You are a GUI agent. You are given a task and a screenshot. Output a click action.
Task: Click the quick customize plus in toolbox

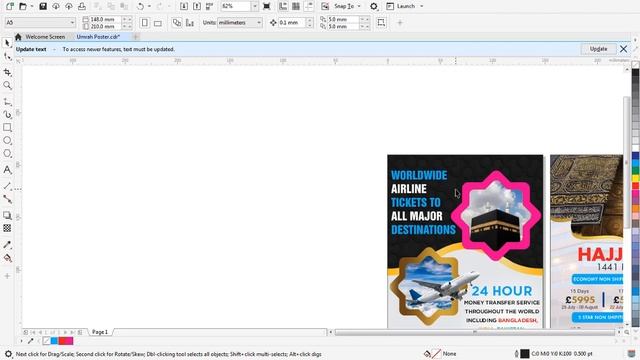coord(7,276)
